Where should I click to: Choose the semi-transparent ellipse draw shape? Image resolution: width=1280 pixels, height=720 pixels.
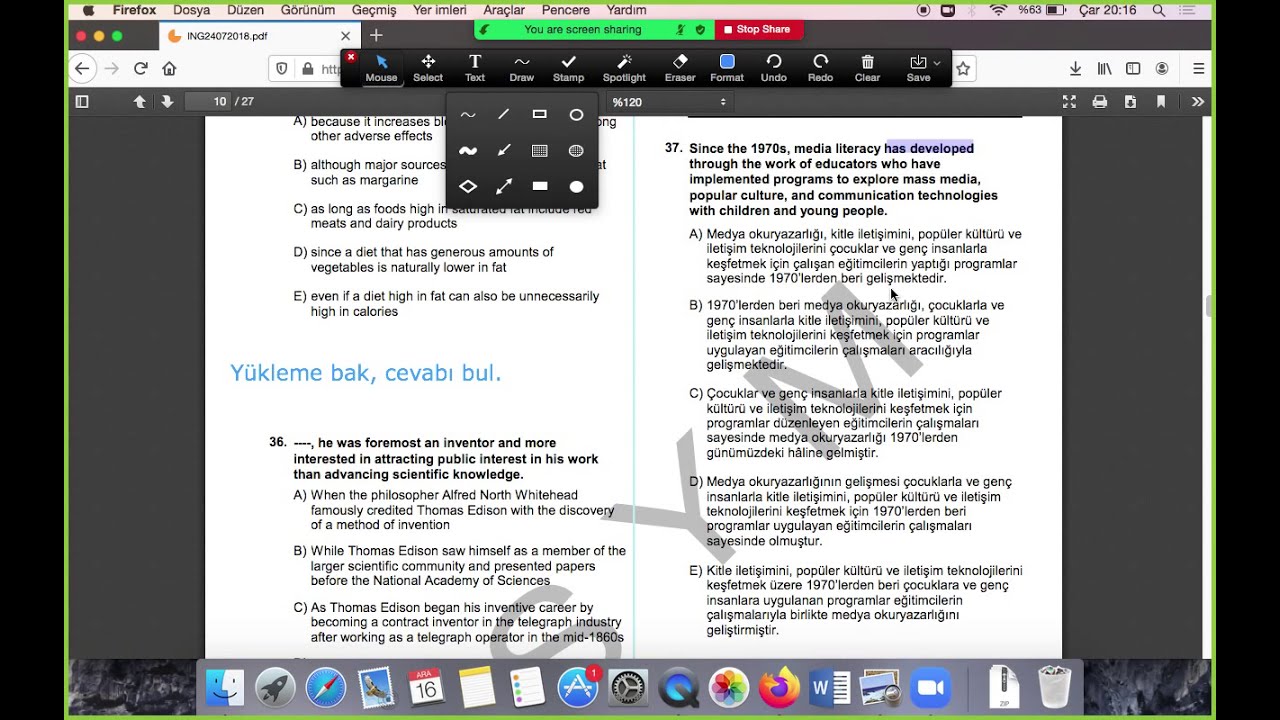pos(576,151)
